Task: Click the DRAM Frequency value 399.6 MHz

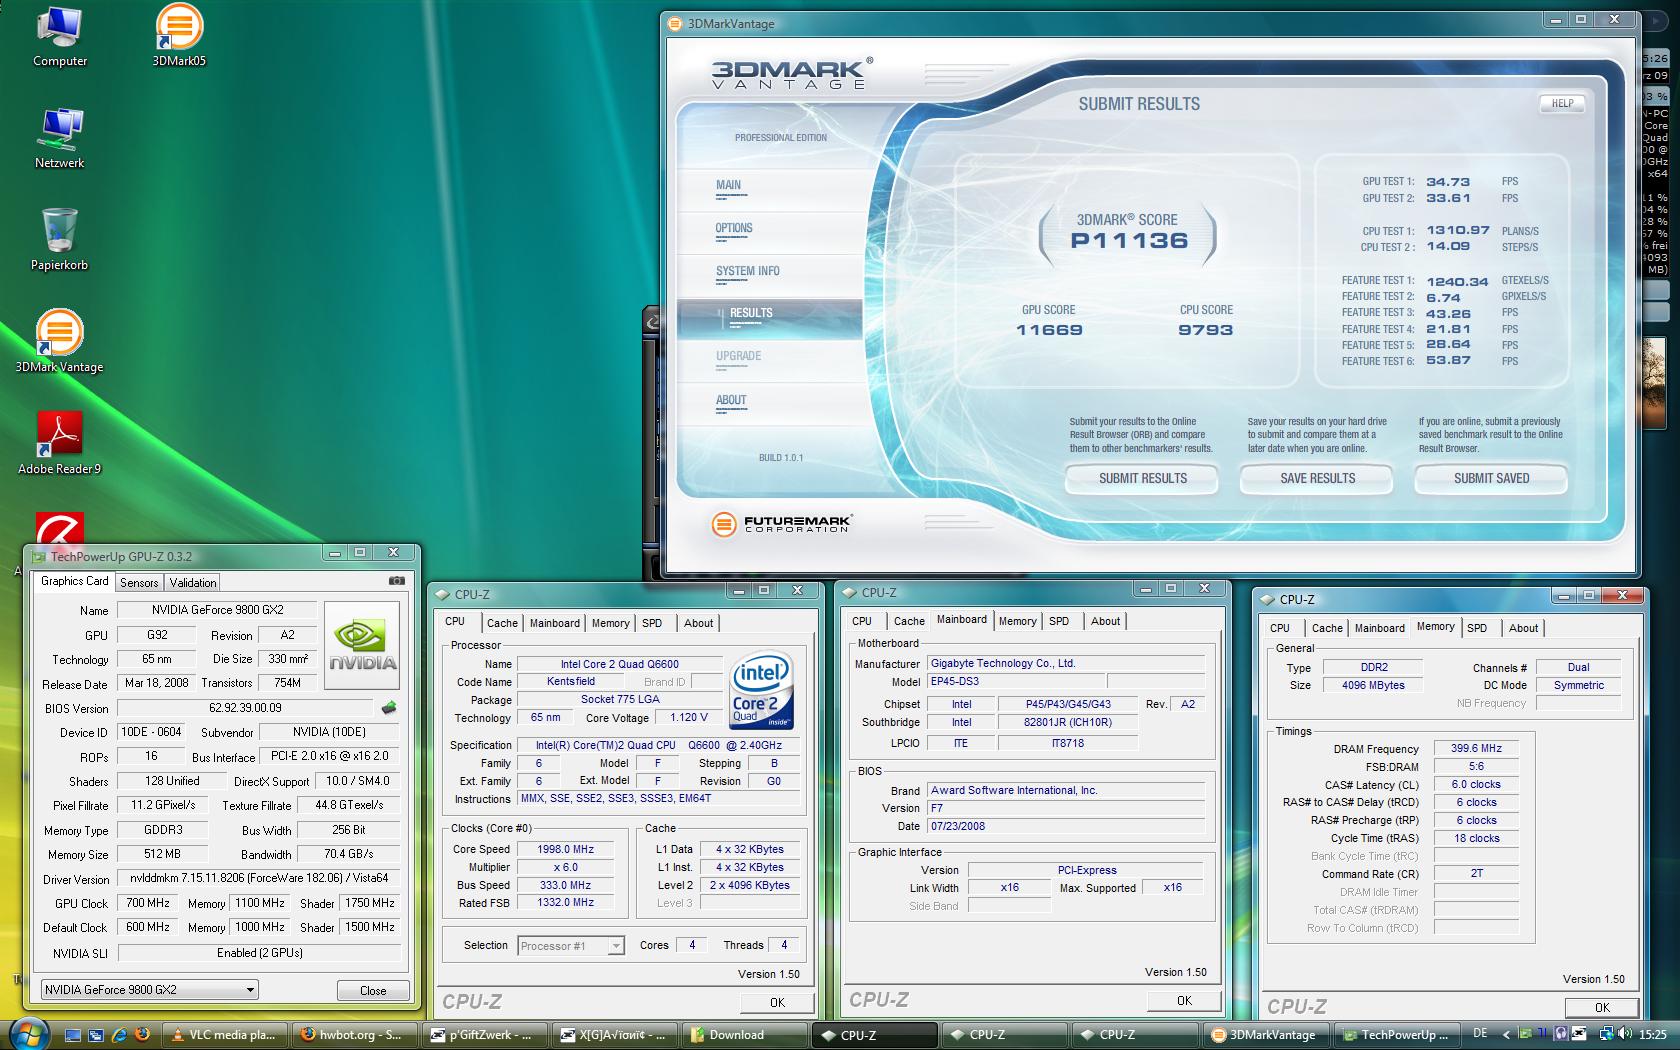Action: (1476, 748)
